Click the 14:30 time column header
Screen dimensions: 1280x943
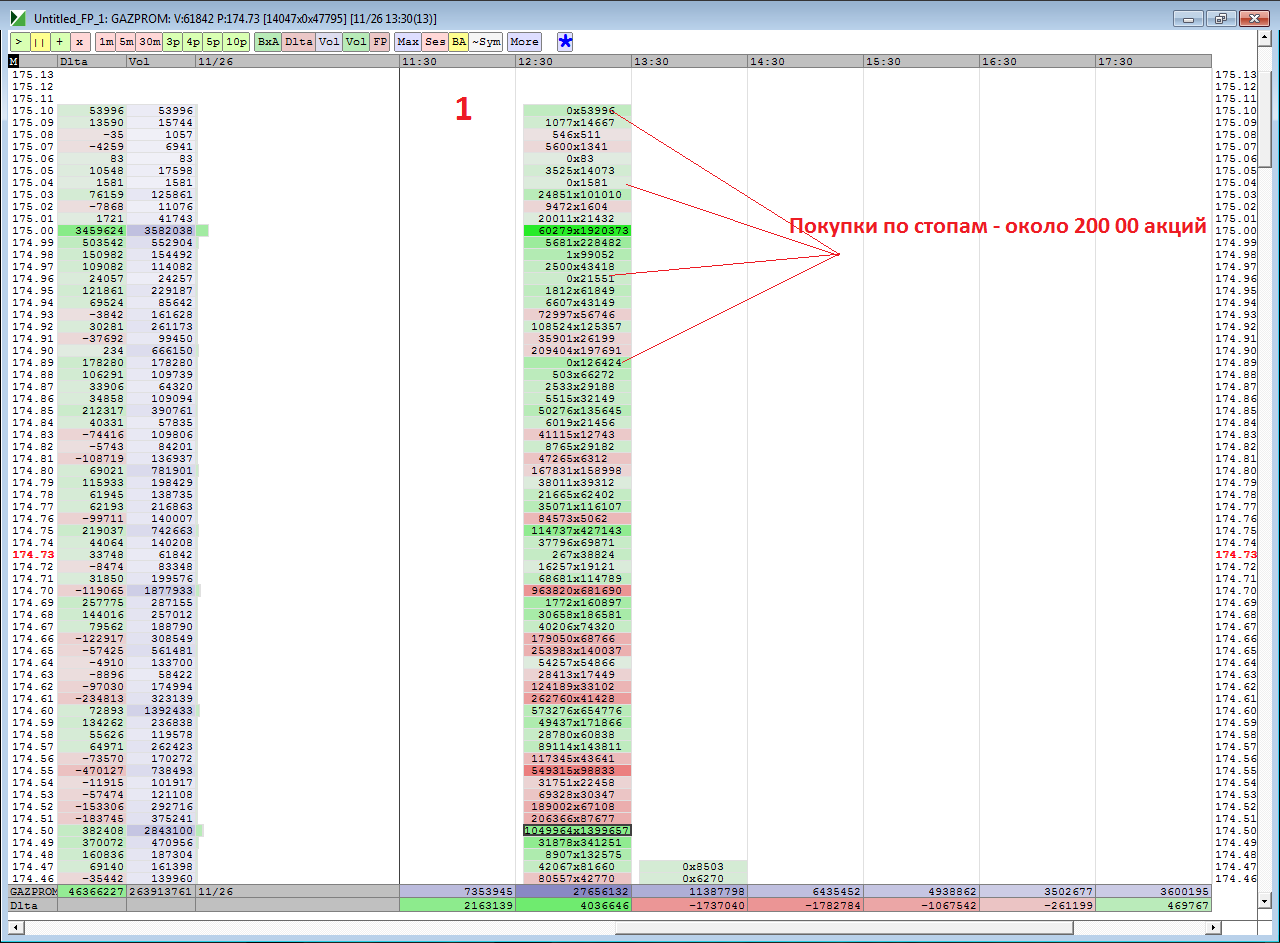pos(806,62)
